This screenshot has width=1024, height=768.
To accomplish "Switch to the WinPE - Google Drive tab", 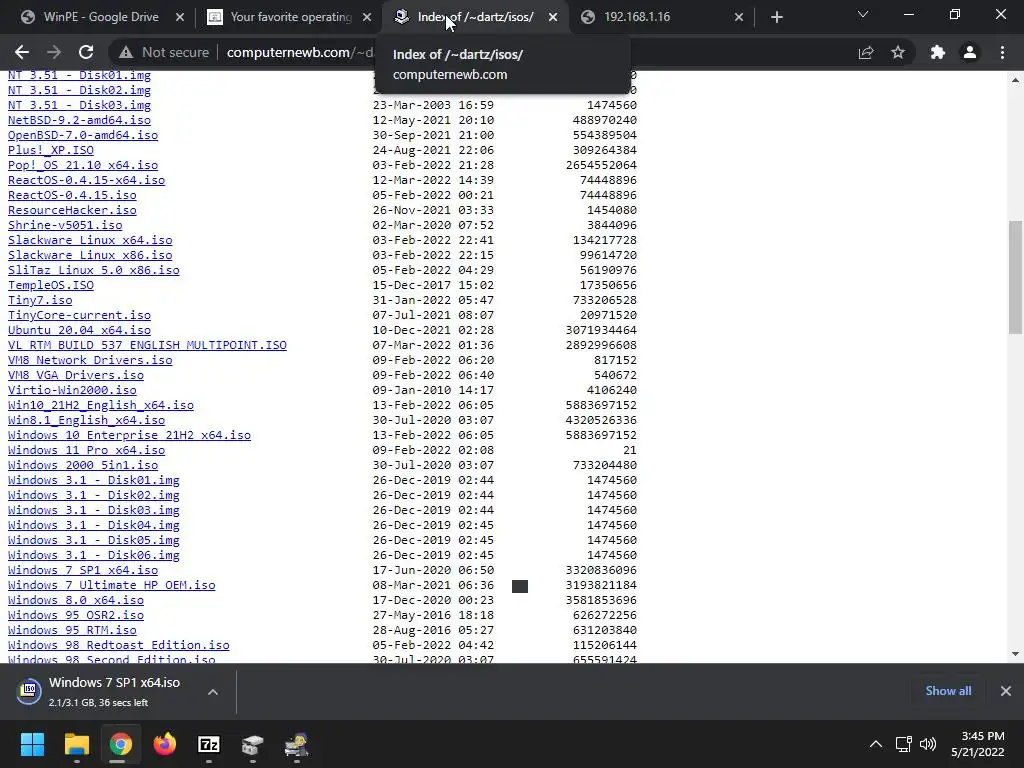I will click(x=101, y=17).
